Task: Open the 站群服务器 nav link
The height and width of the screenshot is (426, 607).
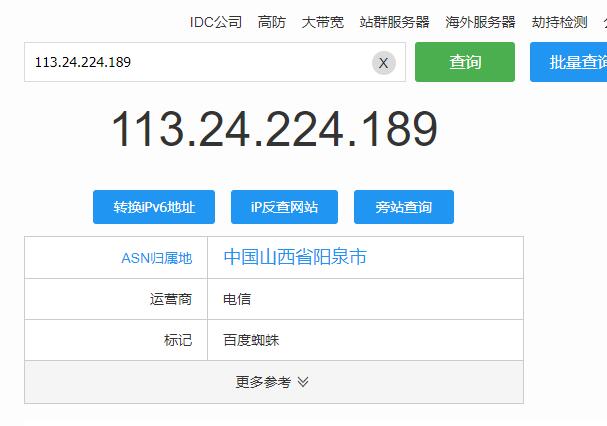Action: (x=394, y=22)
